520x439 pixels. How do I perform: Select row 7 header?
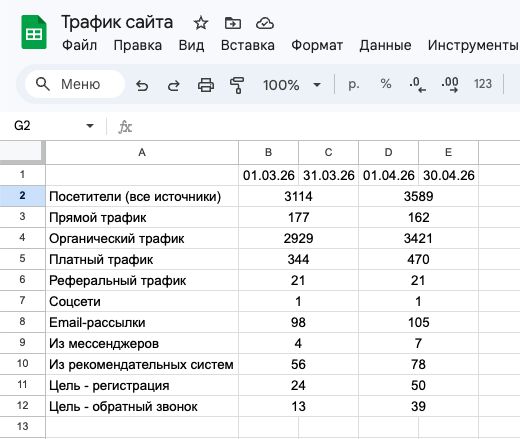pos(22,301)
